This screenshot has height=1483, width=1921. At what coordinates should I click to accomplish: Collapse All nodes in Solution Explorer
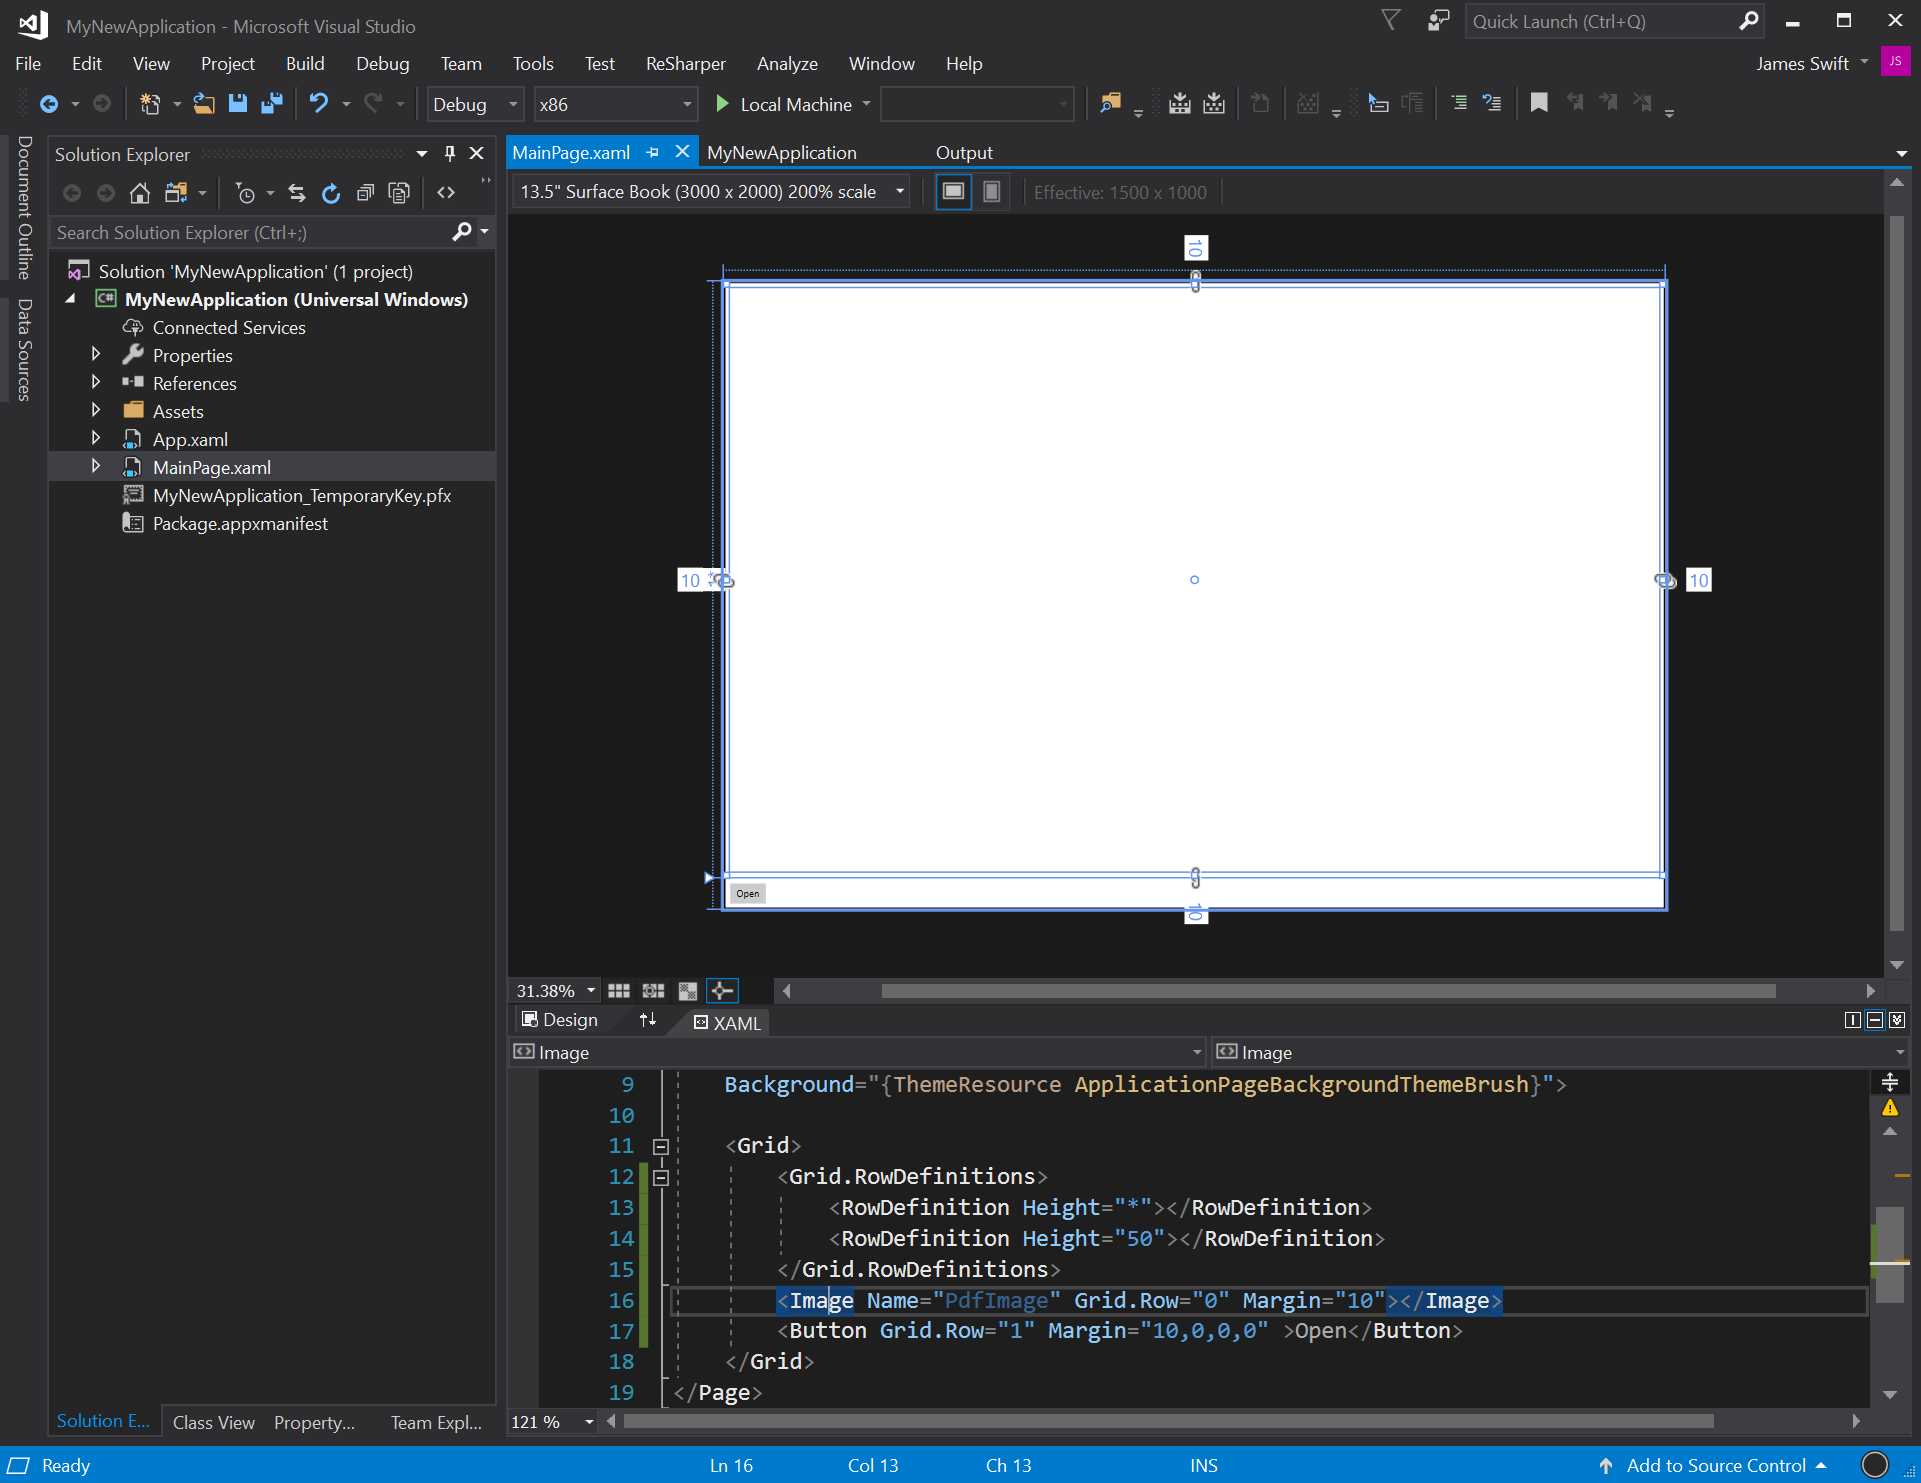click(365, 192)
